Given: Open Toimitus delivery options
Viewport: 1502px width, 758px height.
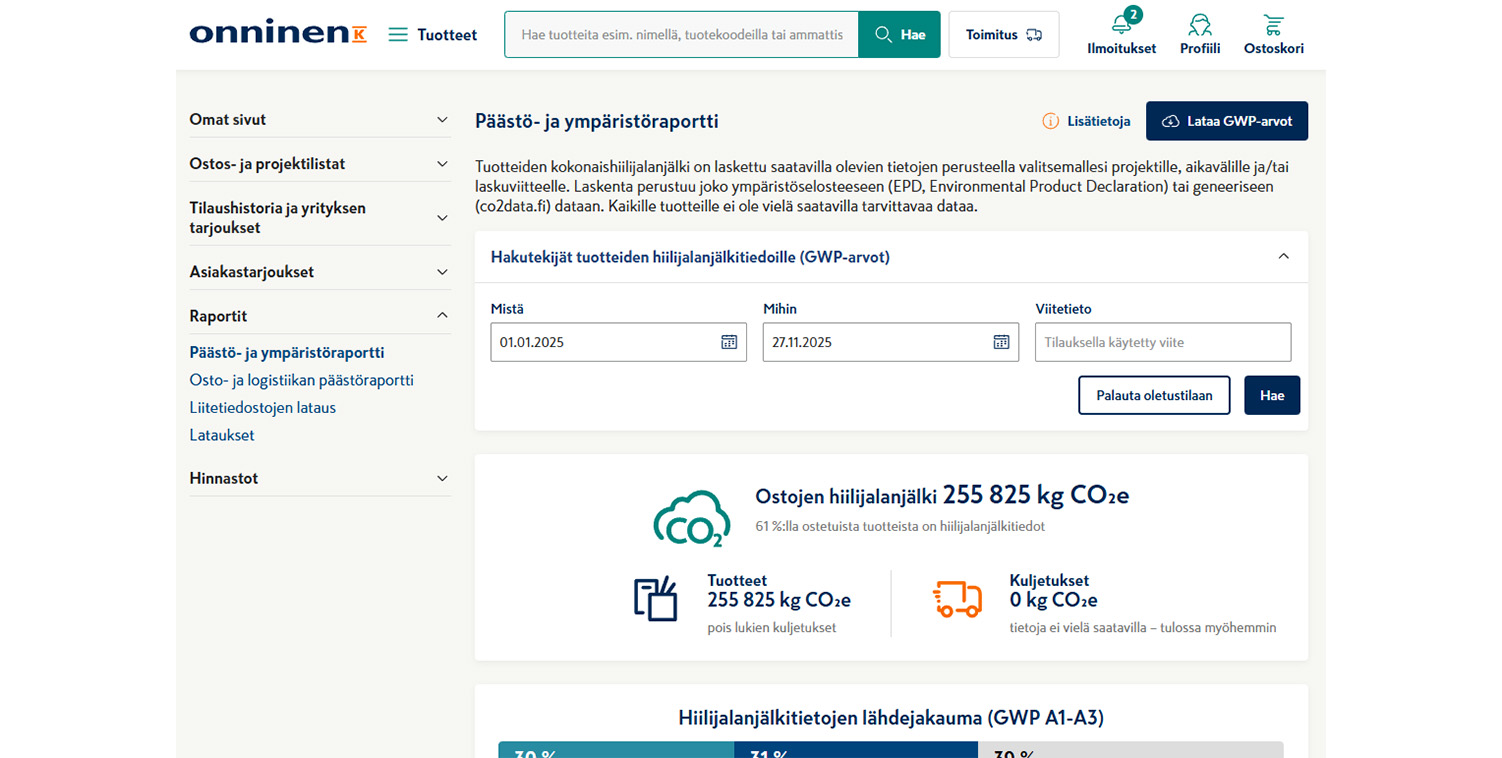Looking at the screenshot, I should click(x=1004, y=34).
